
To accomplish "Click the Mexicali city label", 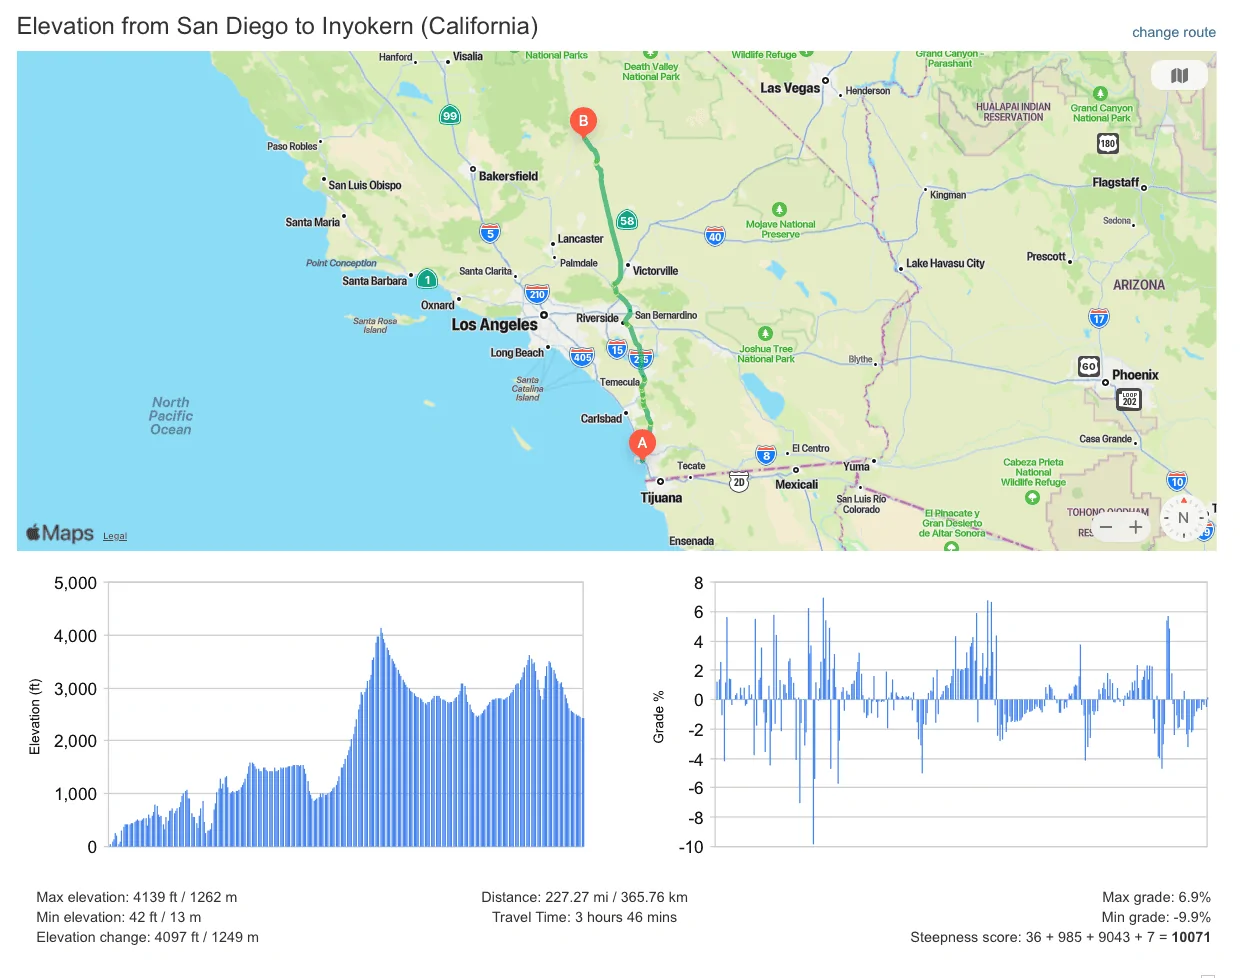I will tap(796, 485).
